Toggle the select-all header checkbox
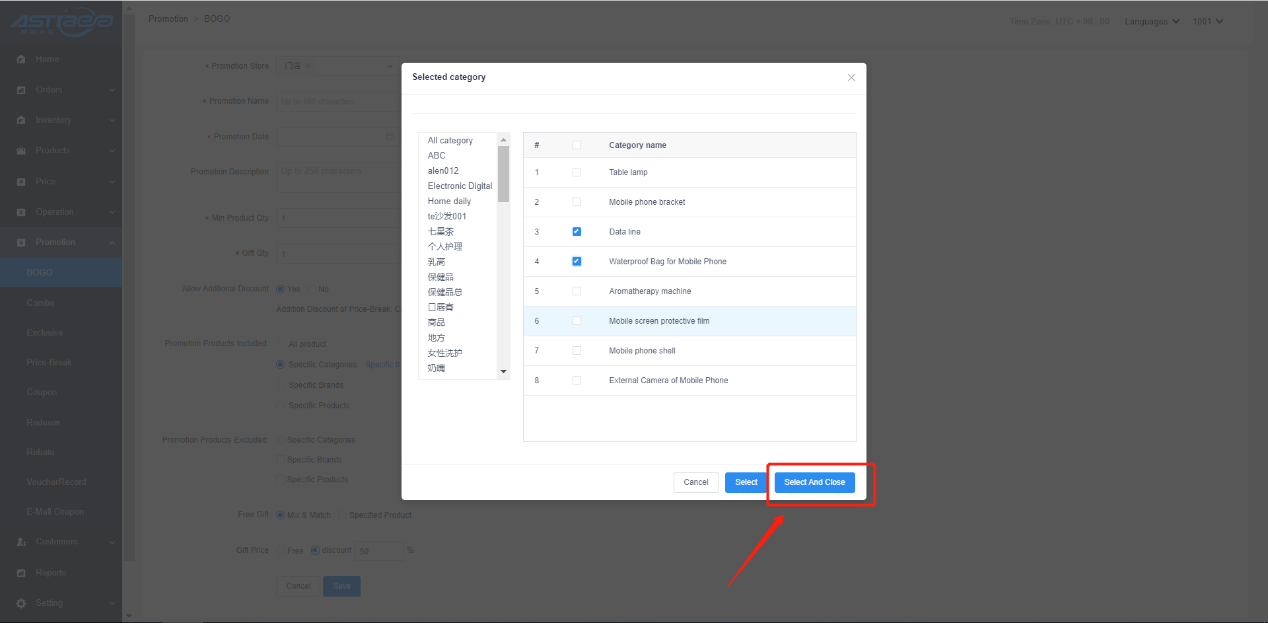This screenshot has height=623, width=1268. [576, 145]
